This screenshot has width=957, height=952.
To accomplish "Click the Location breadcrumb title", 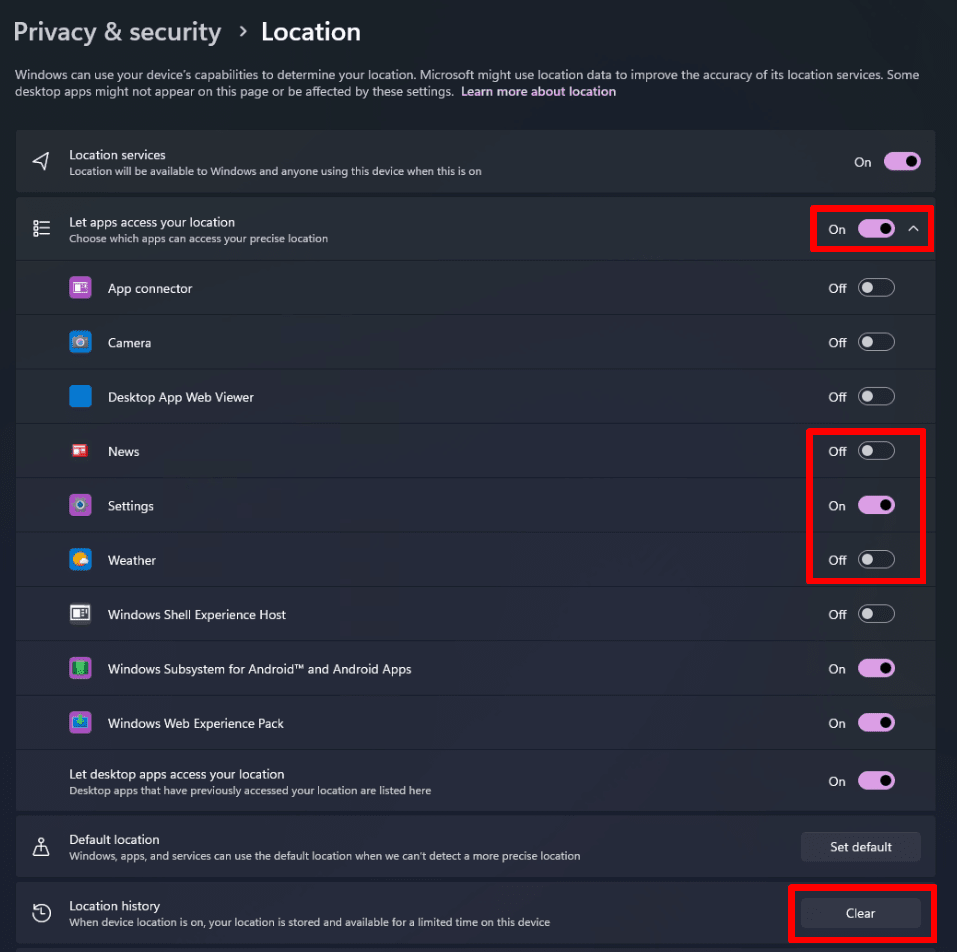I will click(310, 32).
